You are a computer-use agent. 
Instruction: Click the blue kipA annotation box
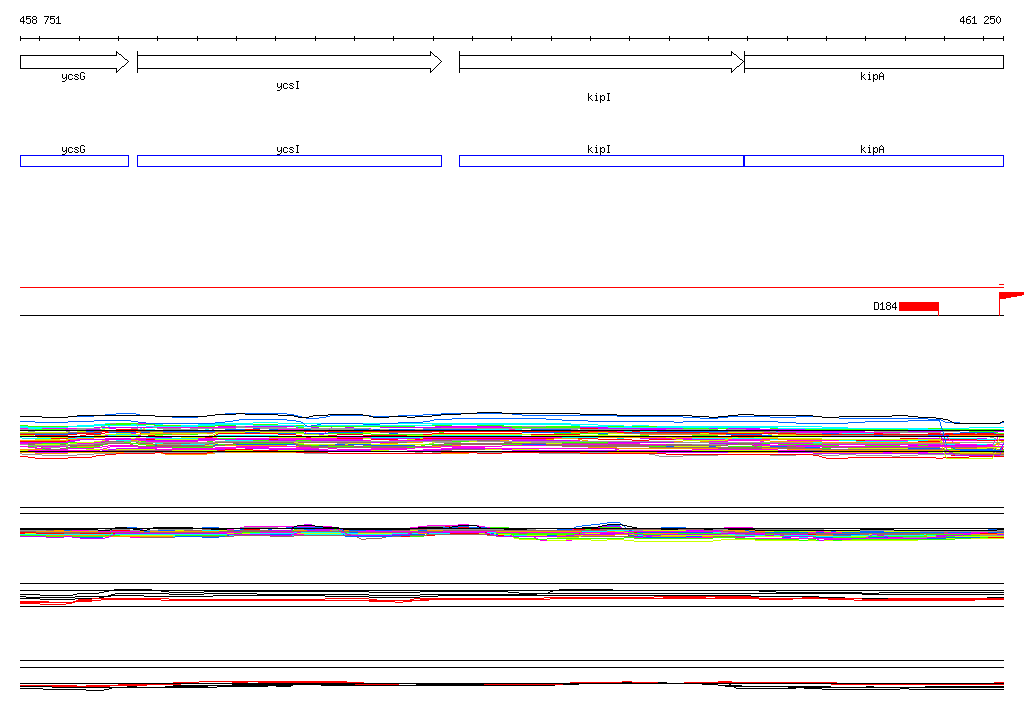point(873,161)
